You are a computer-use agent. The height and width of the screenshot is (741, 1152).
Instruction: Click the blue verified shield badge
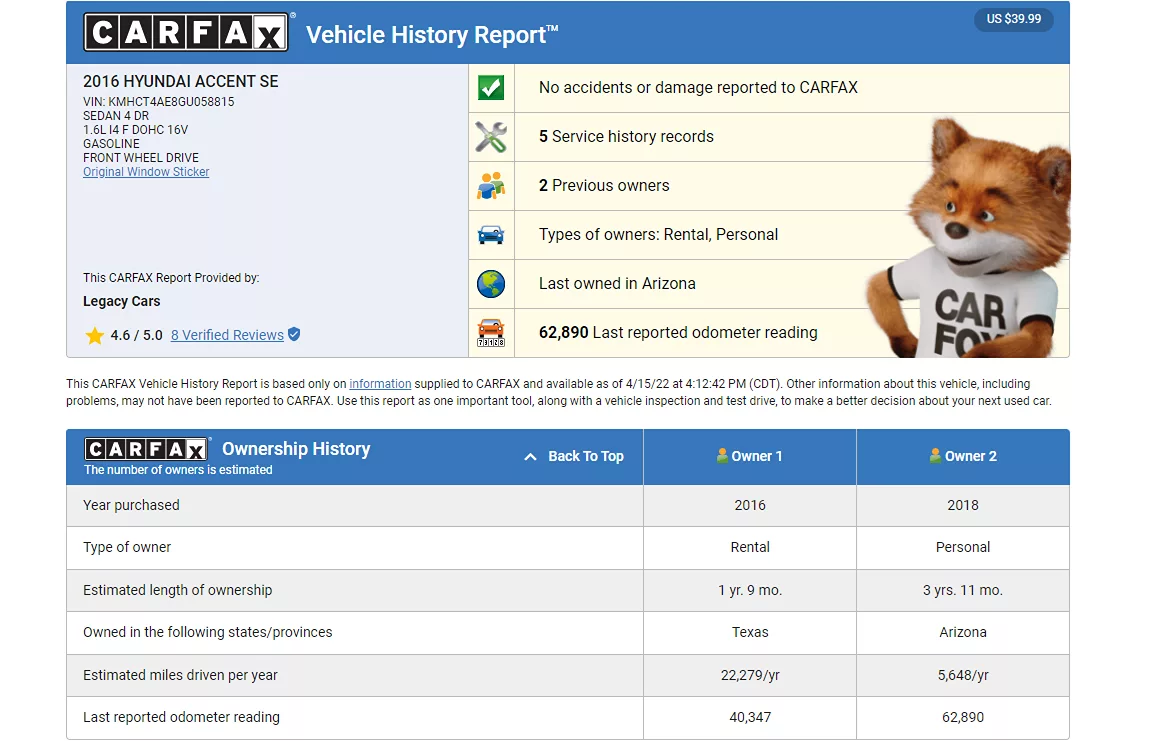click(x=294, y=335)
